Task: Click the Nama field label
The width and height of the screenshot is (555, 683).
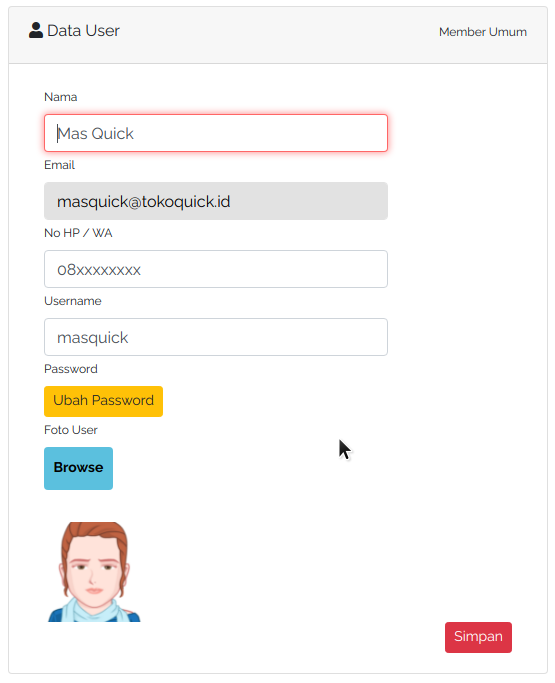Action: (x=61, y=97)
